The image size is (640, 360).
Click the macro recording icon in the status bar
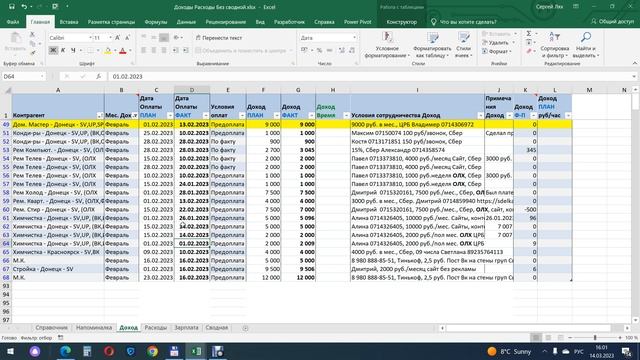pos(60,338)
